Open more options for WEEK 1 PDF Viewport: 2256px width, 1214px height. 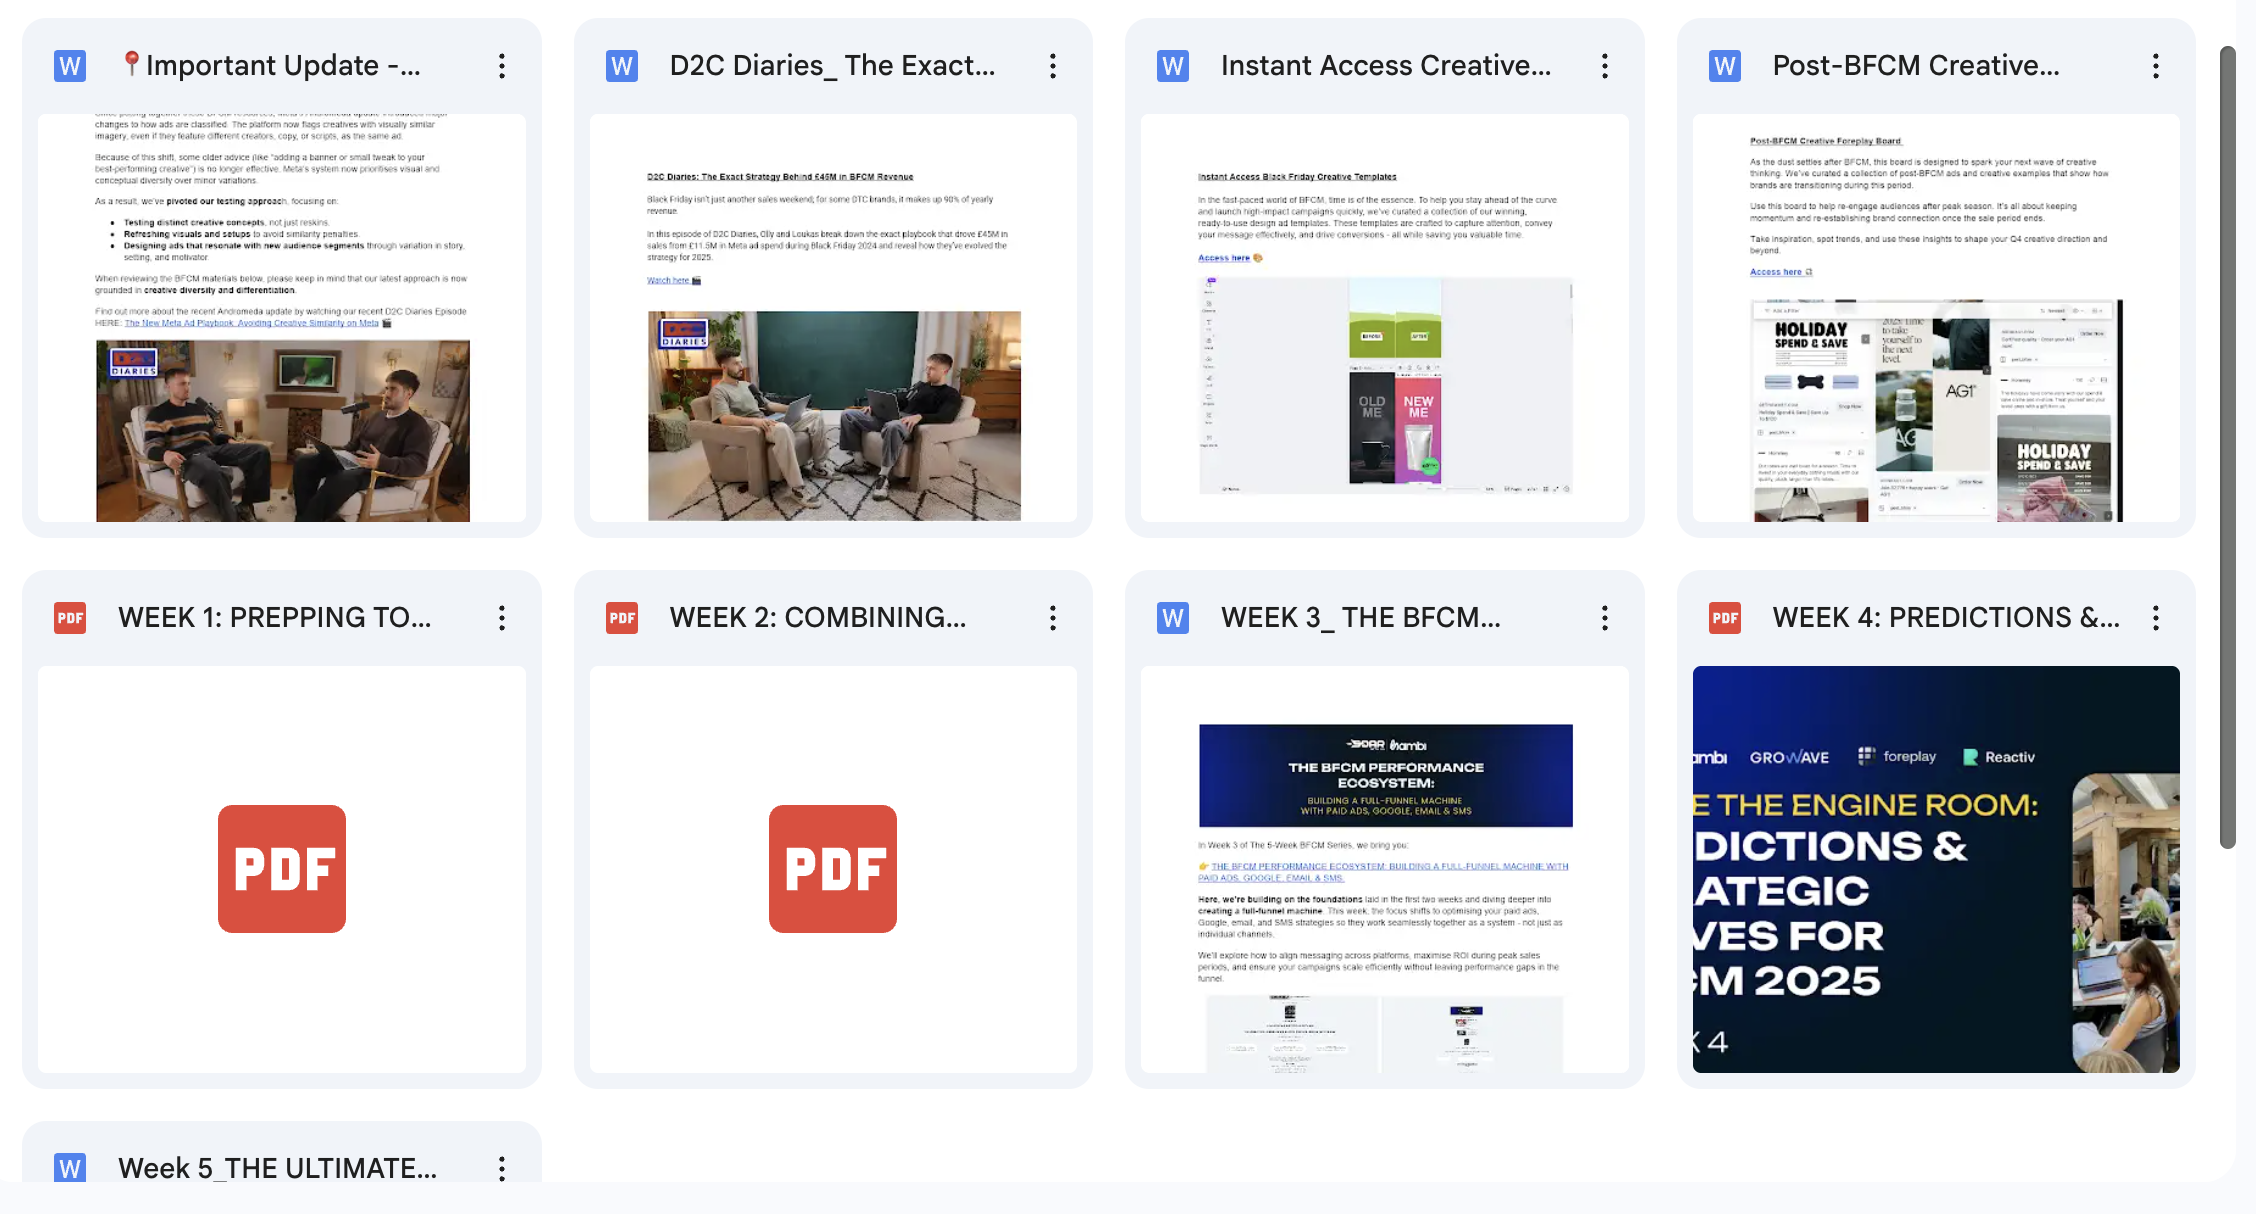click(502, 618)
